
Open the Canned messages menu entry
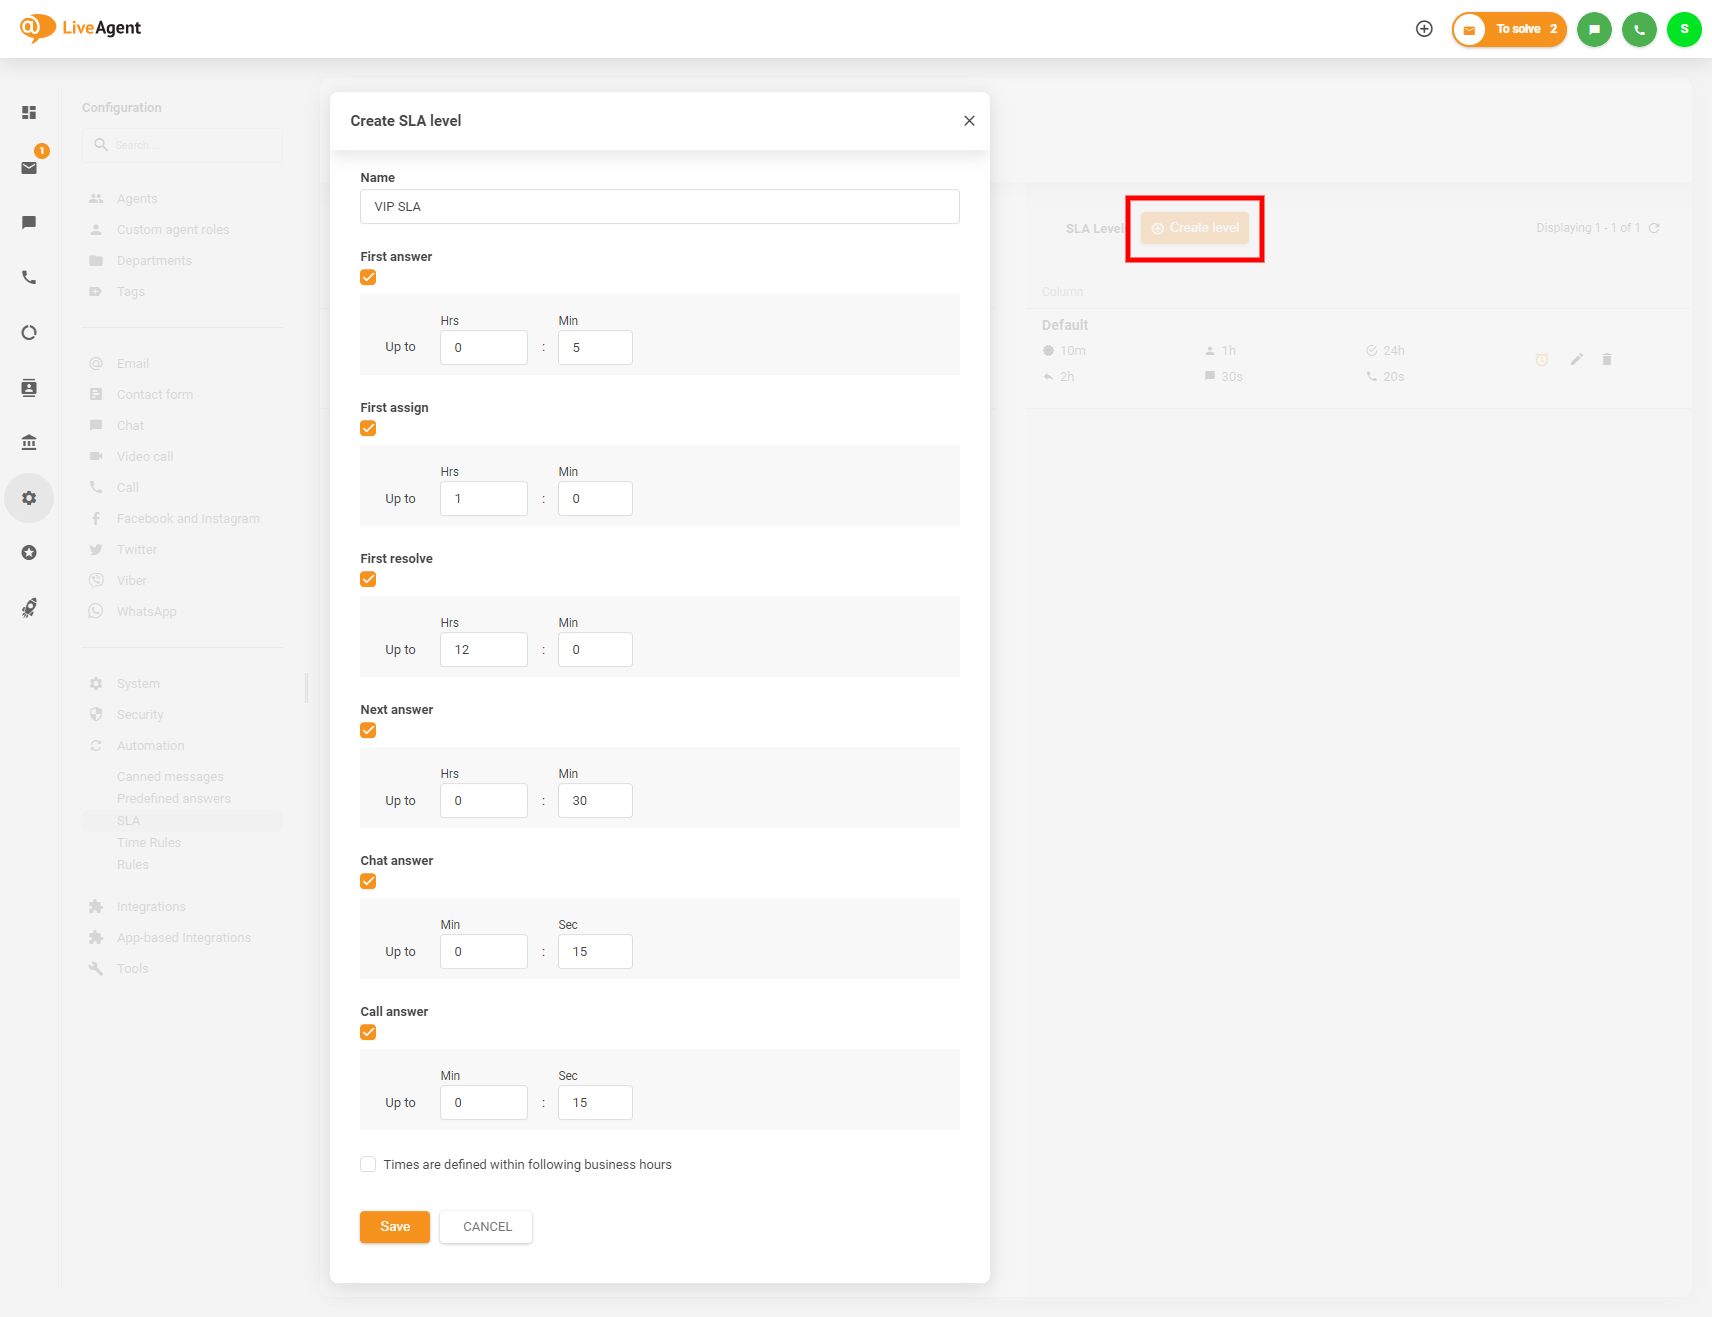click(169, 776)
